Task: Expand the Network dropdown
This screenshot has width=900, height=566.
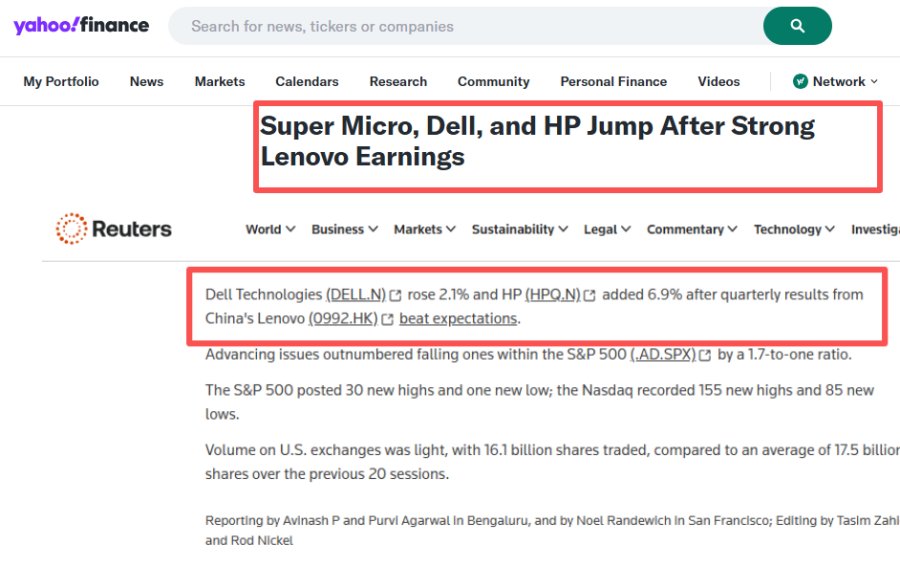Action: (835, 82)
